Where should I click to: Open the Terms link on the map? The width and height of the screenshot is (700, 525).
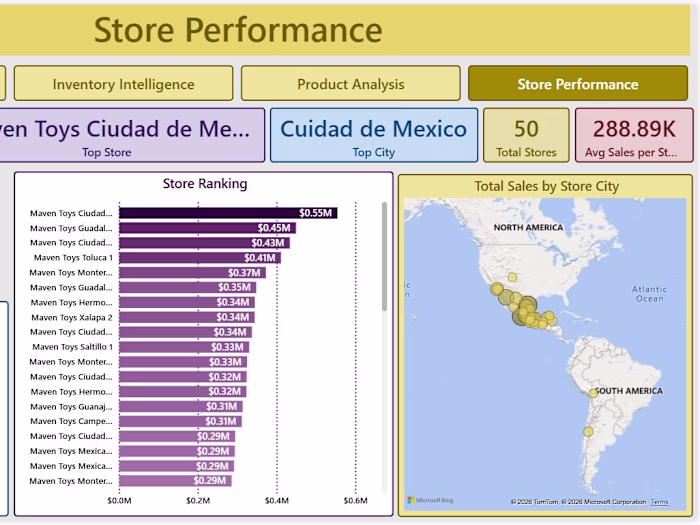coord(659,502)
